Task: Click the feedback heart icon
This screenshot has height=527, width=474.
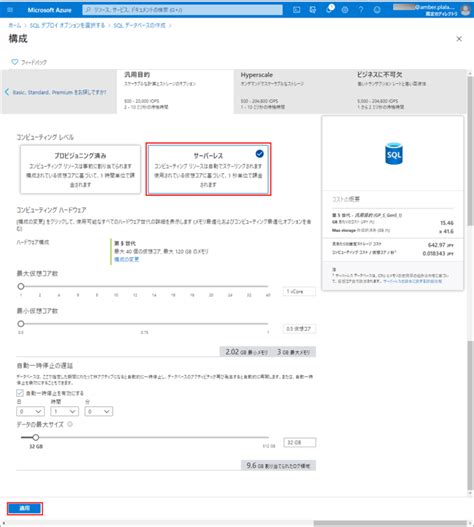Action: pos(14,62)
